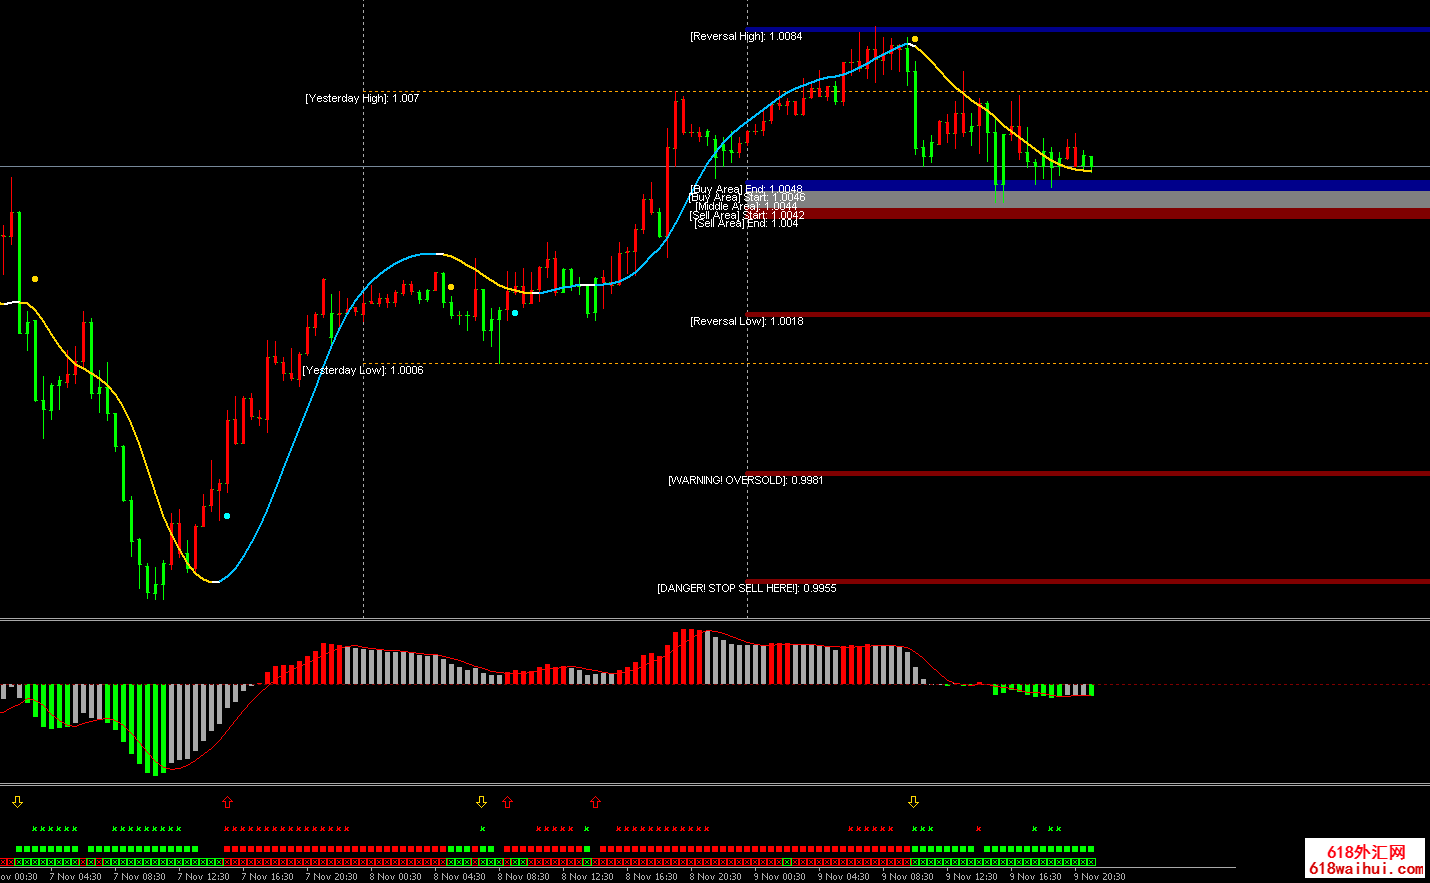Click the WARNING! OVERSOLD 0.9981 label
This screenshot has height=883, width=1430.
point(746,480)
